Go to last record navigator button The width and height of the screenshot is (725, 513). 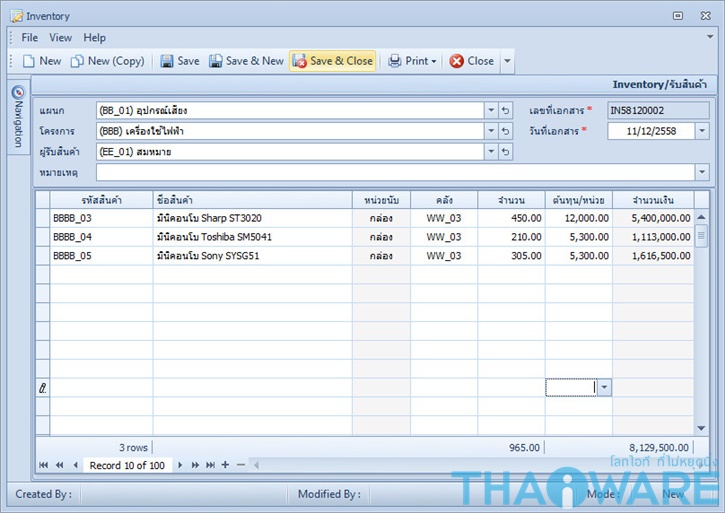tap(210, 465)
